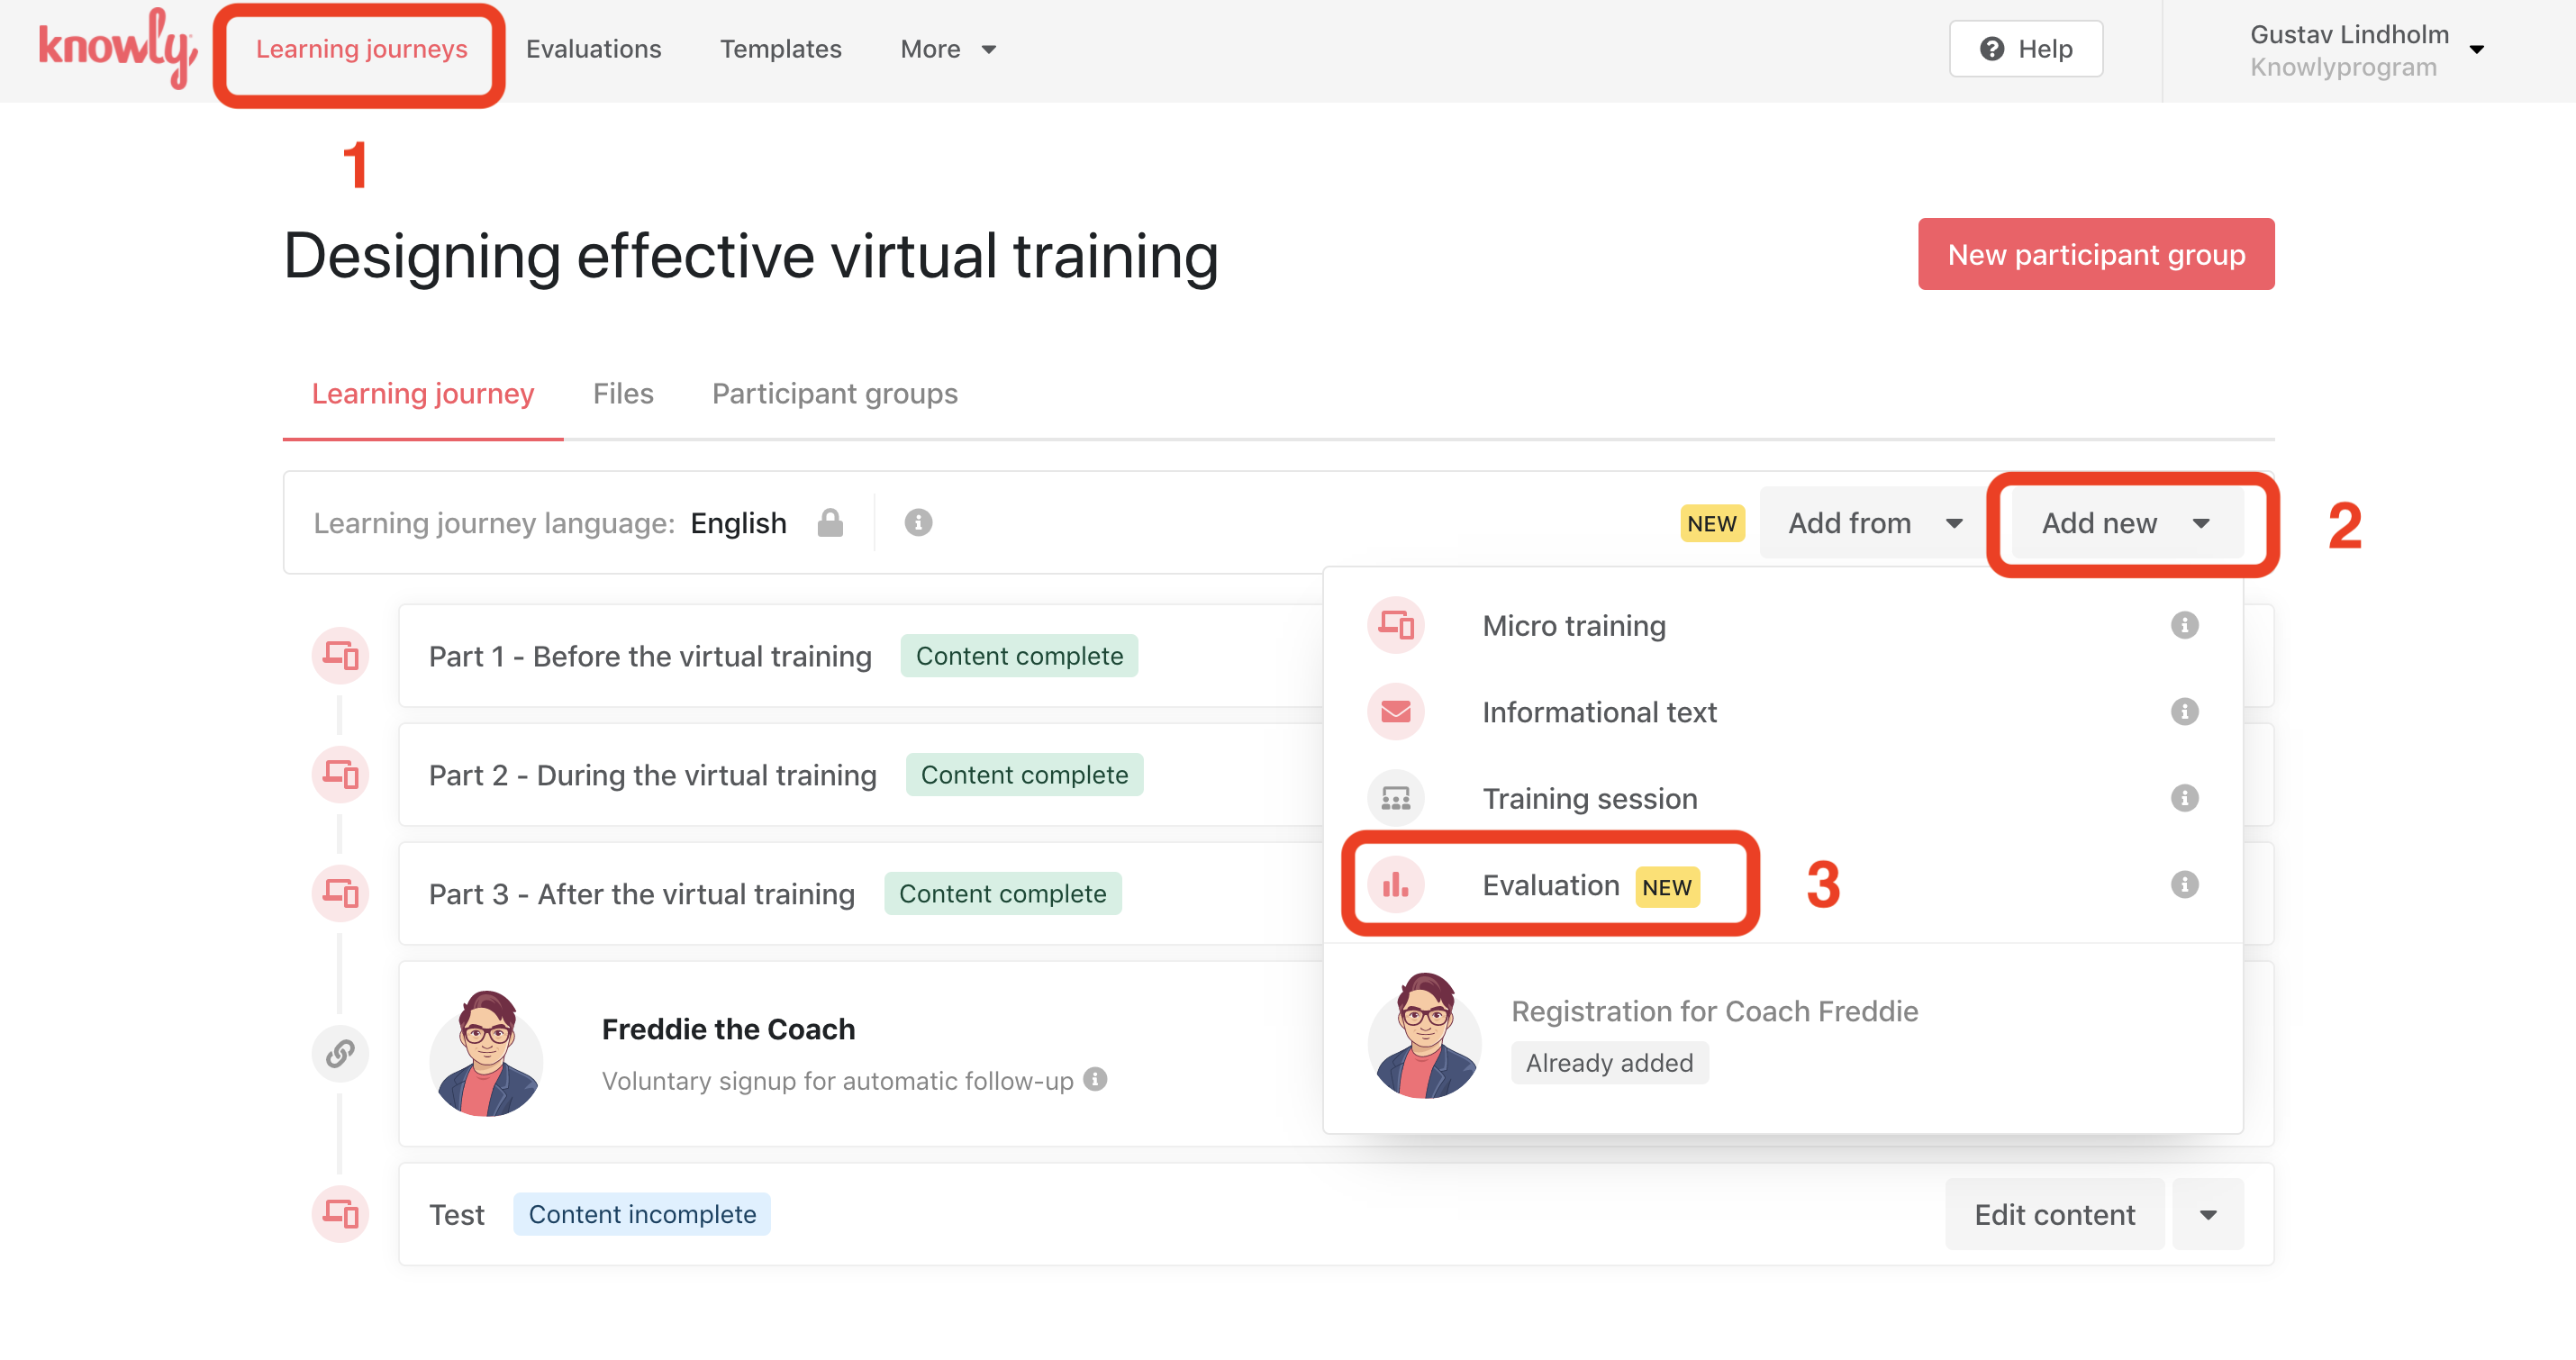Click New participant group button
The image size is (2576, 1360).
point(2095,255)
